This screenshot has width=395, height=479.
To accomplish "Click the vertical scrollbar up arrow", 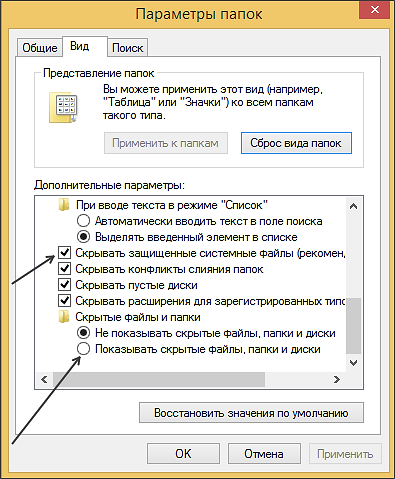I will tap(353, 206).
